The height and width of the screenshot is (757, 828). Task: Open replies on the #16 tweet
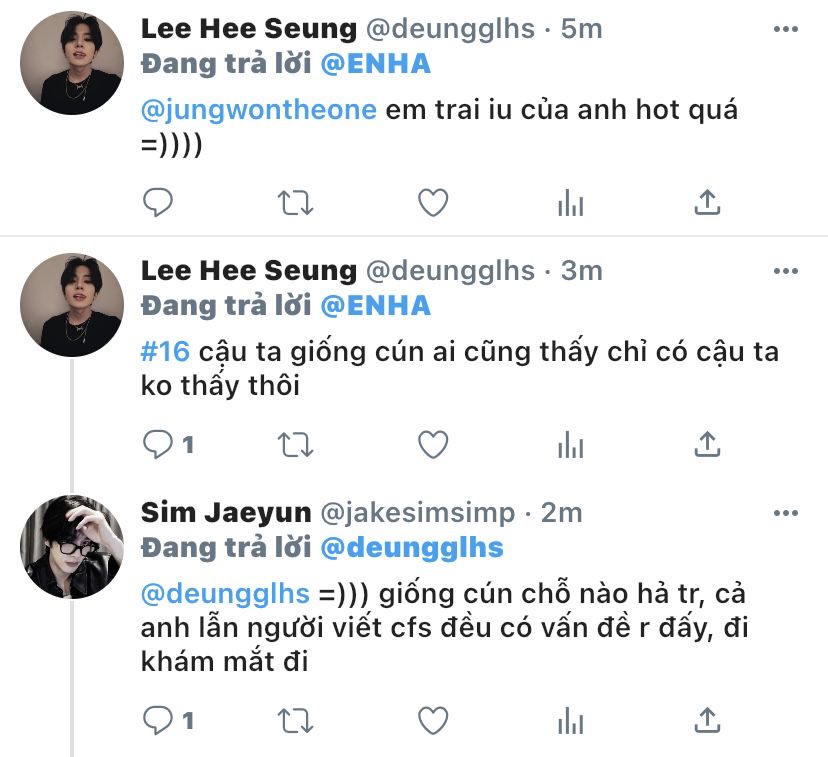(168, 444)
